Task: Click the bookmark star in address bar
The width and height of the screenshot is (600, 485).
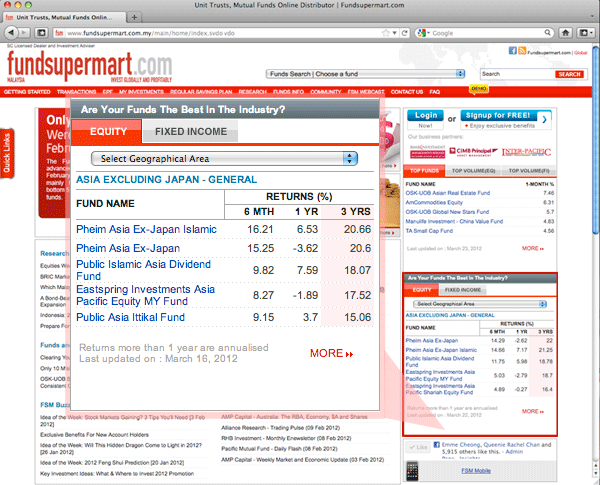Action: 386,33
